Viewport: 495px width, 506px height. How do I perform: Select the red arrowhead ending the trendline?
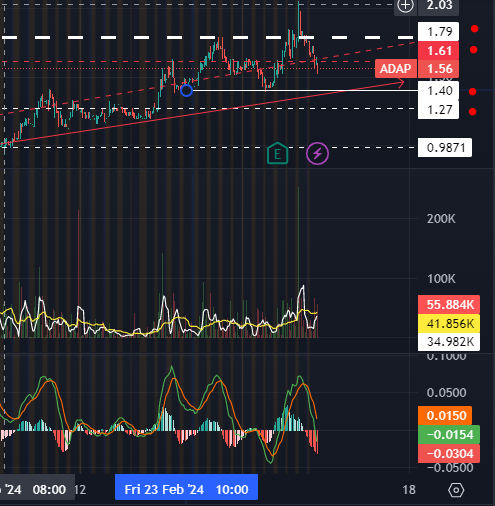400,82
